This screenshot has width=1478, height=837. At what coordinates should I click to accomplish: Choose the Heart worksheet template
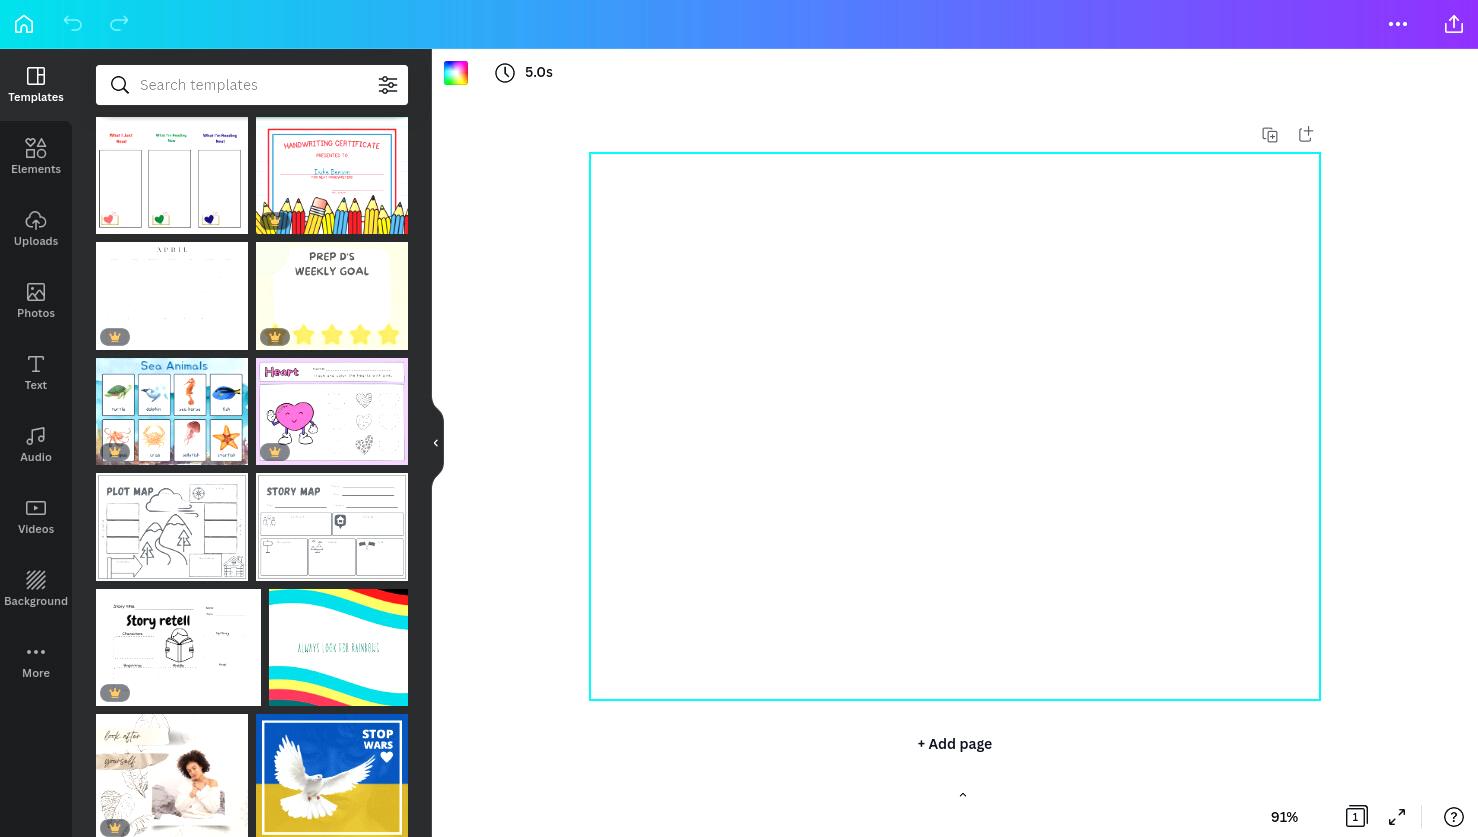tap(332, 412)
